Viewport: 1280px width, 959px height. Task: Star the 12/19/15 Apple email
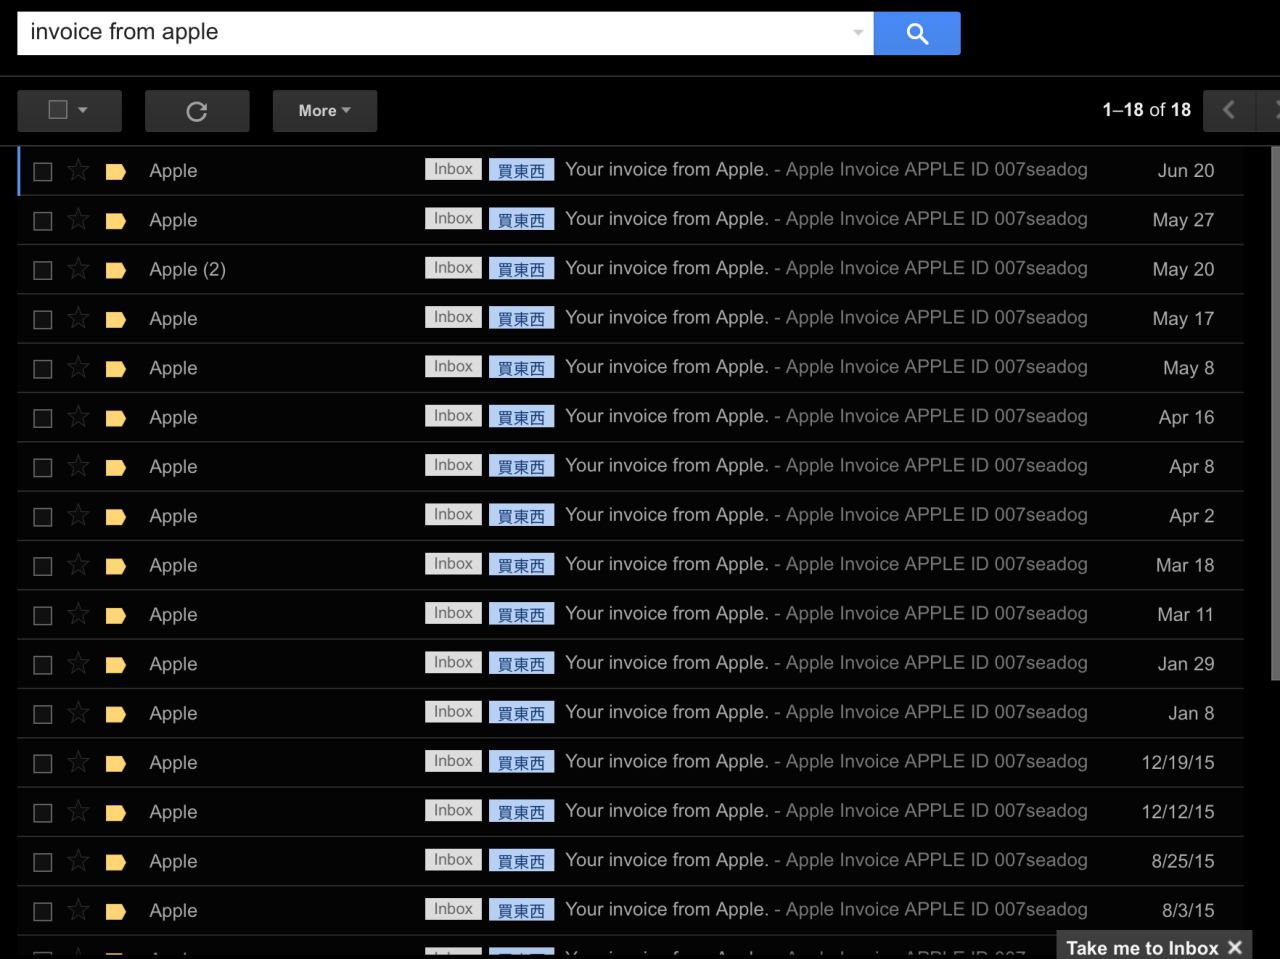(78, 763)
